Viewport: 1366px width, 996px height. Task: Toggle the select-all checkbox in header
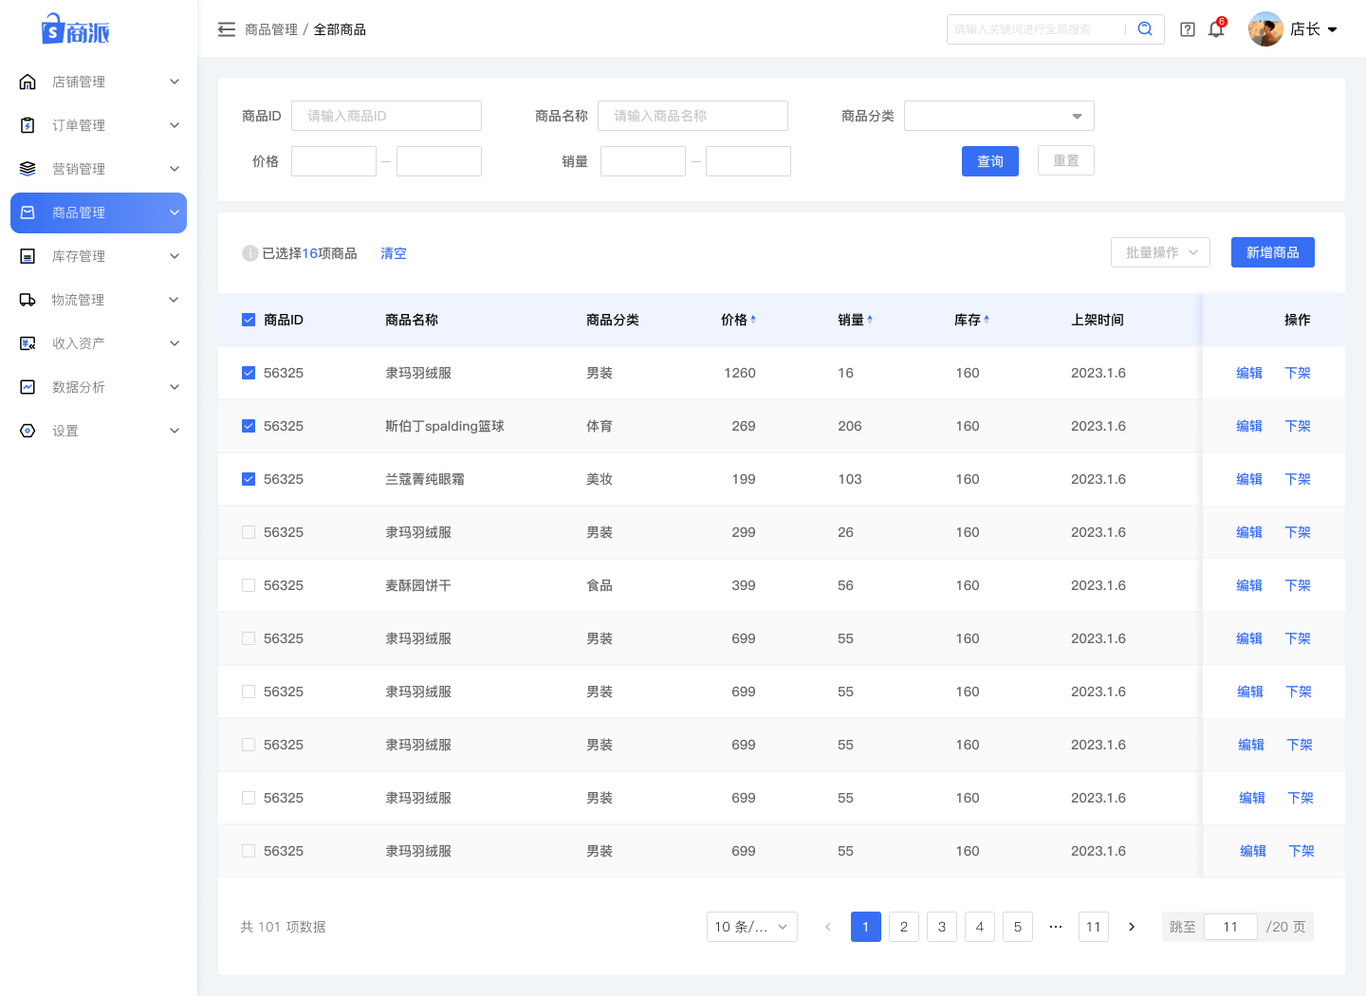pyautogui.click(x=248, y=320)
